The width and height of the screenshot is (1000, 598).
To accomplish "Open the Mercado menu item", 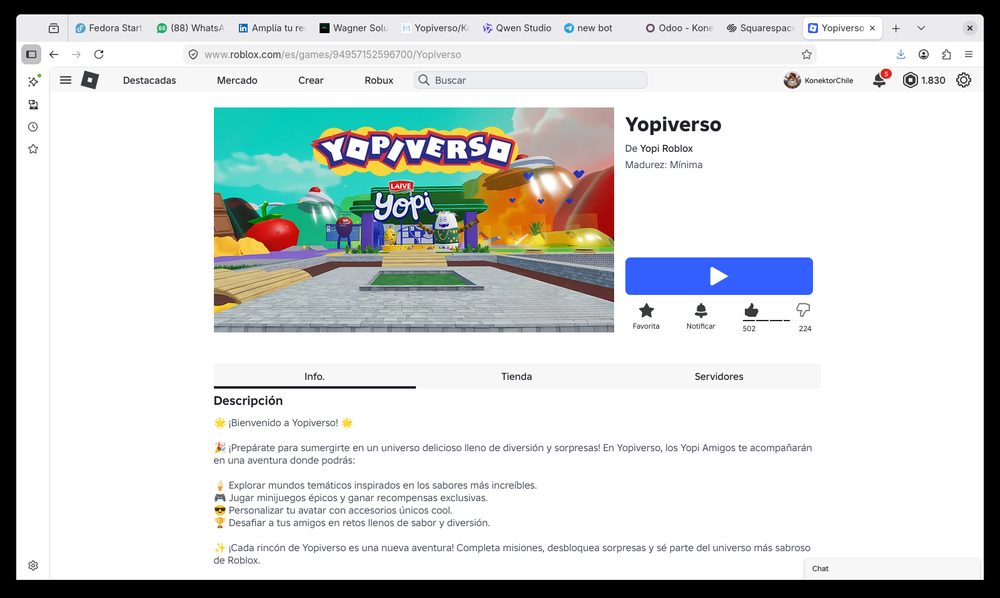I will (237, 80).
